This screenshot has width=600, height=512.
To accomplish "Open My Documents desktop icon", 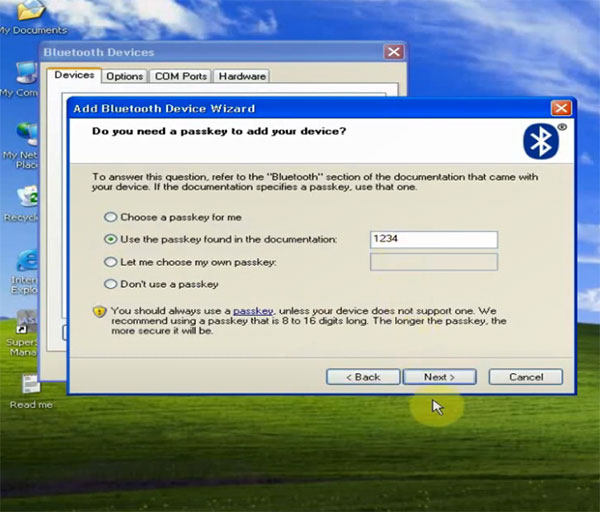I will coord(33,17).
